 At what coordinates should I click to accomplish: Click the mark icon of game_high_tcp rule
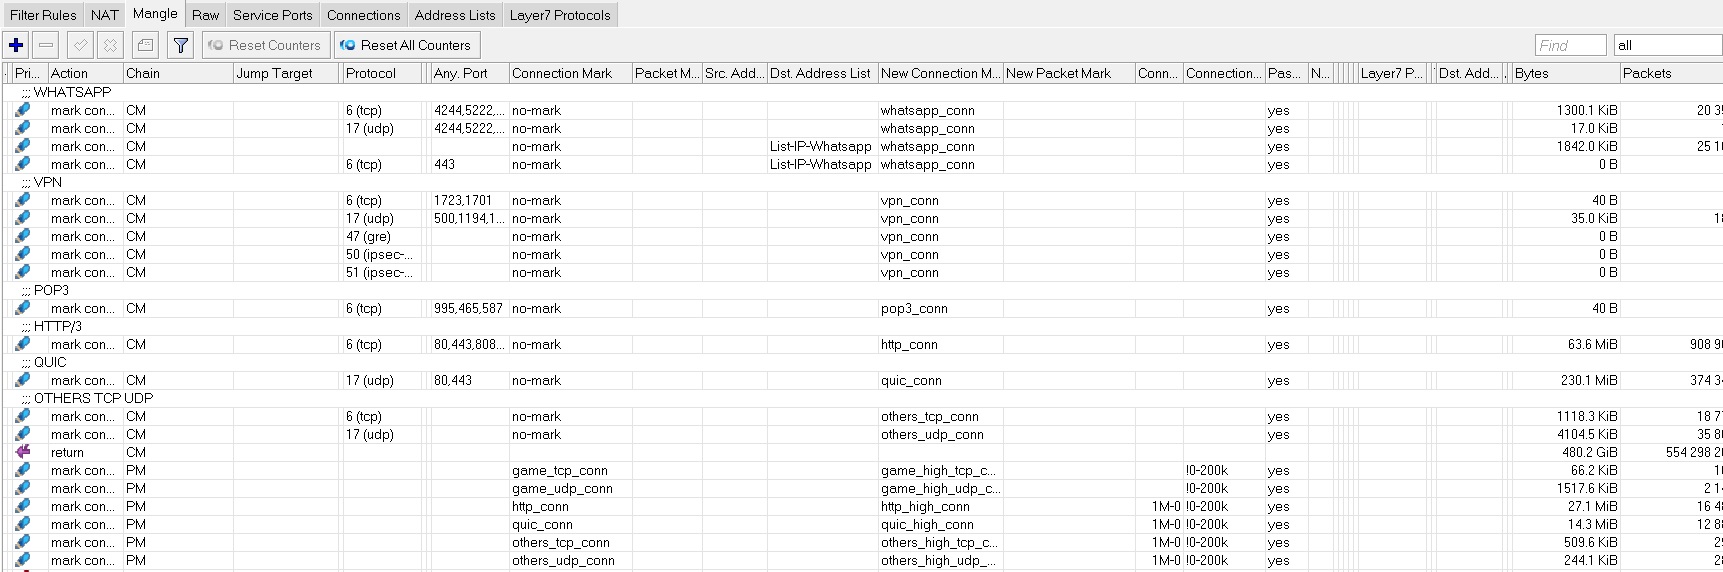23,470
